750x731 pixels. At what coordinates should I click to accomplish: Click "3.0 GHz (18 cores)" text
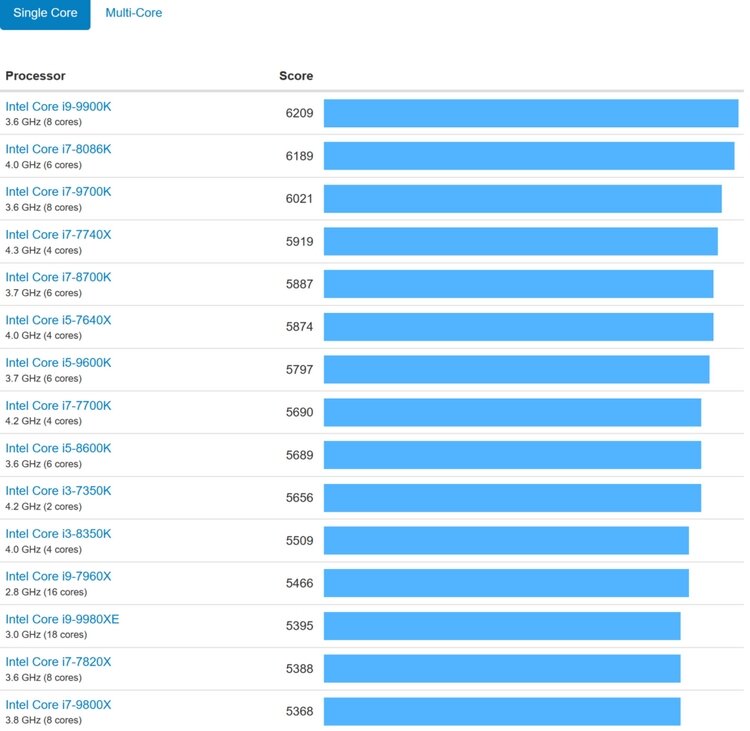46,635
